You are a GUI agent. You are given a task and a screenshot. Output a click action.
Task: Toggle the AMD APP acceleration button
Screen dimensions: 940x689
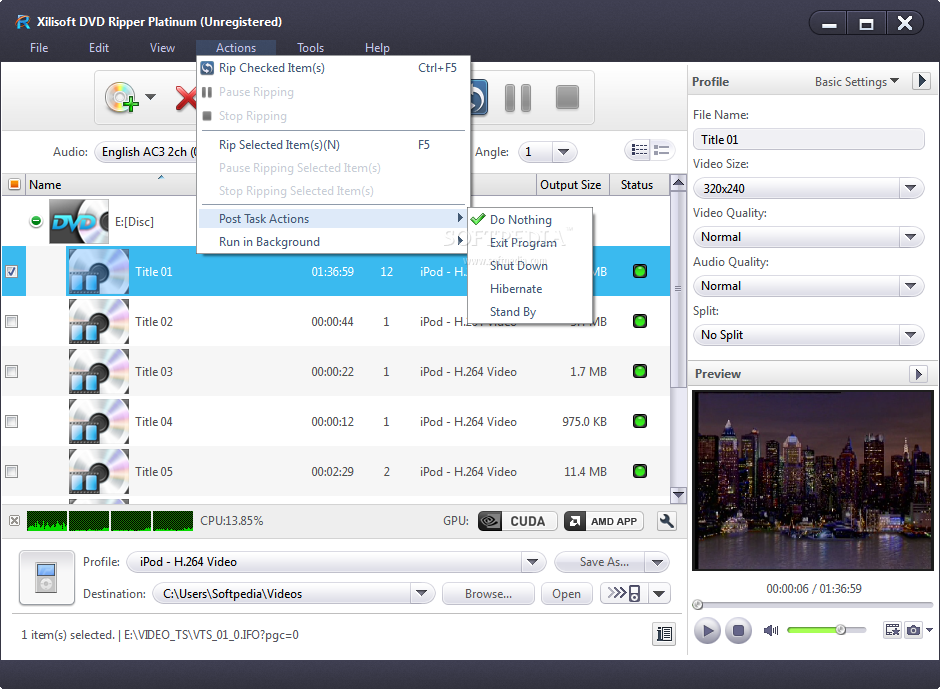604,521
